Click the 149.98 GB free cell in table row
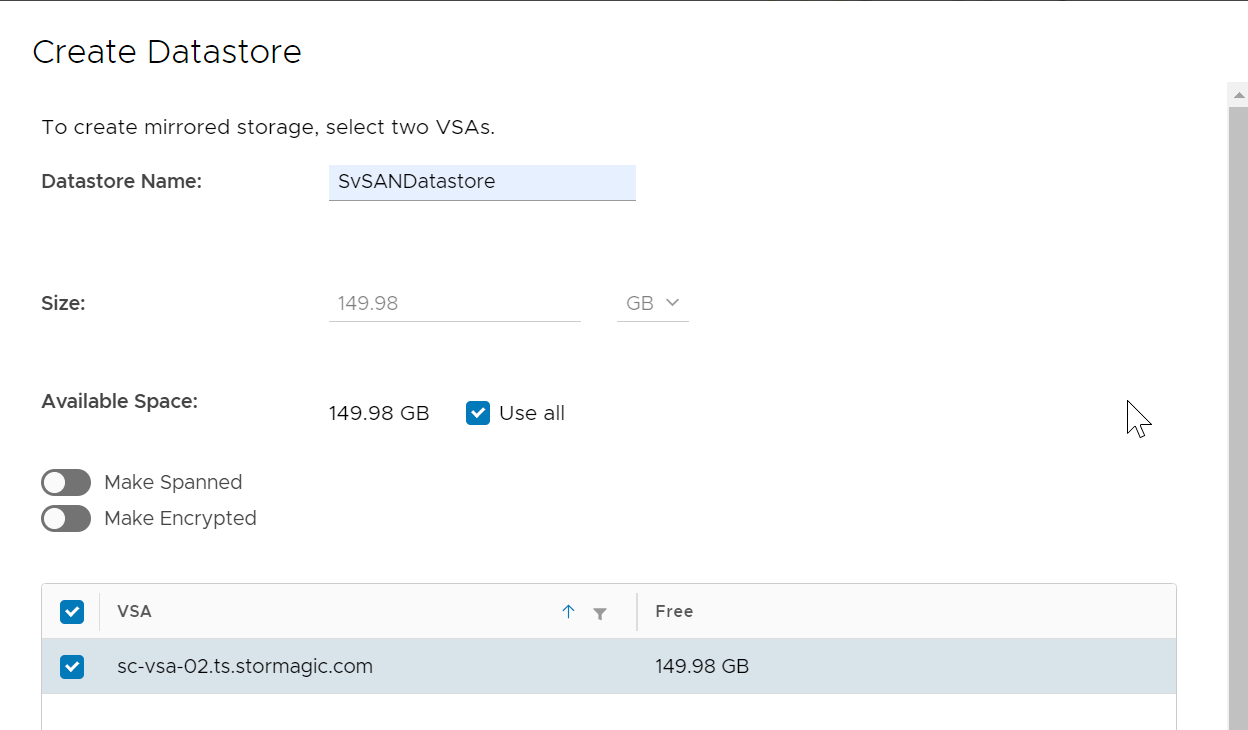Viewport: 1248px width, 730px height. tap(702, 666)
